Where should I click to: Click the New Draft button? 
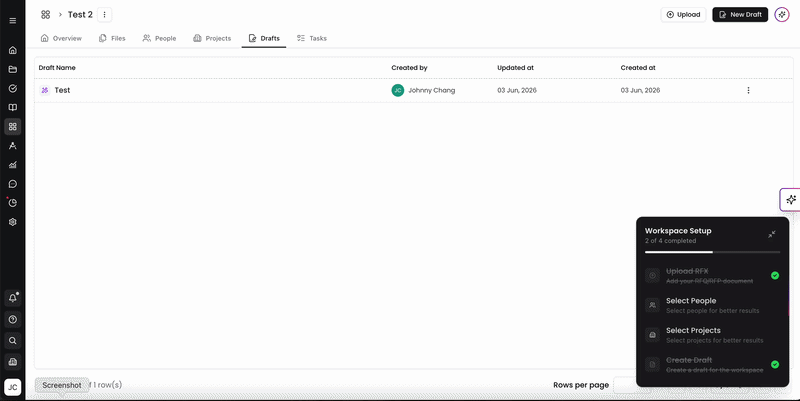tap(740, 15)
